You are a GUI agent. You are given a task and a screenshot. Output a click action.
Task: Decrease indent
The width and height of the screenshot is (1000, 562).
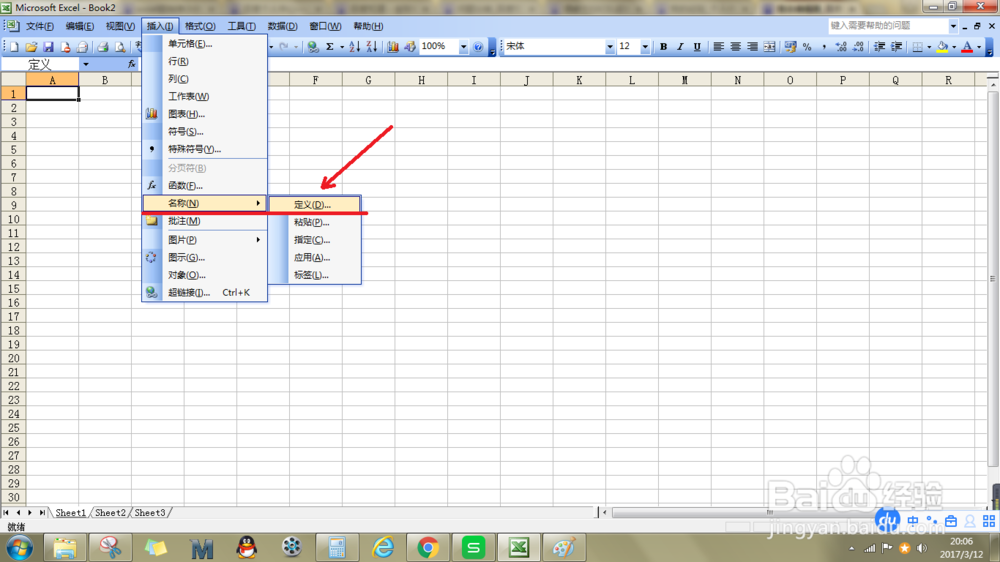[879, 47]
